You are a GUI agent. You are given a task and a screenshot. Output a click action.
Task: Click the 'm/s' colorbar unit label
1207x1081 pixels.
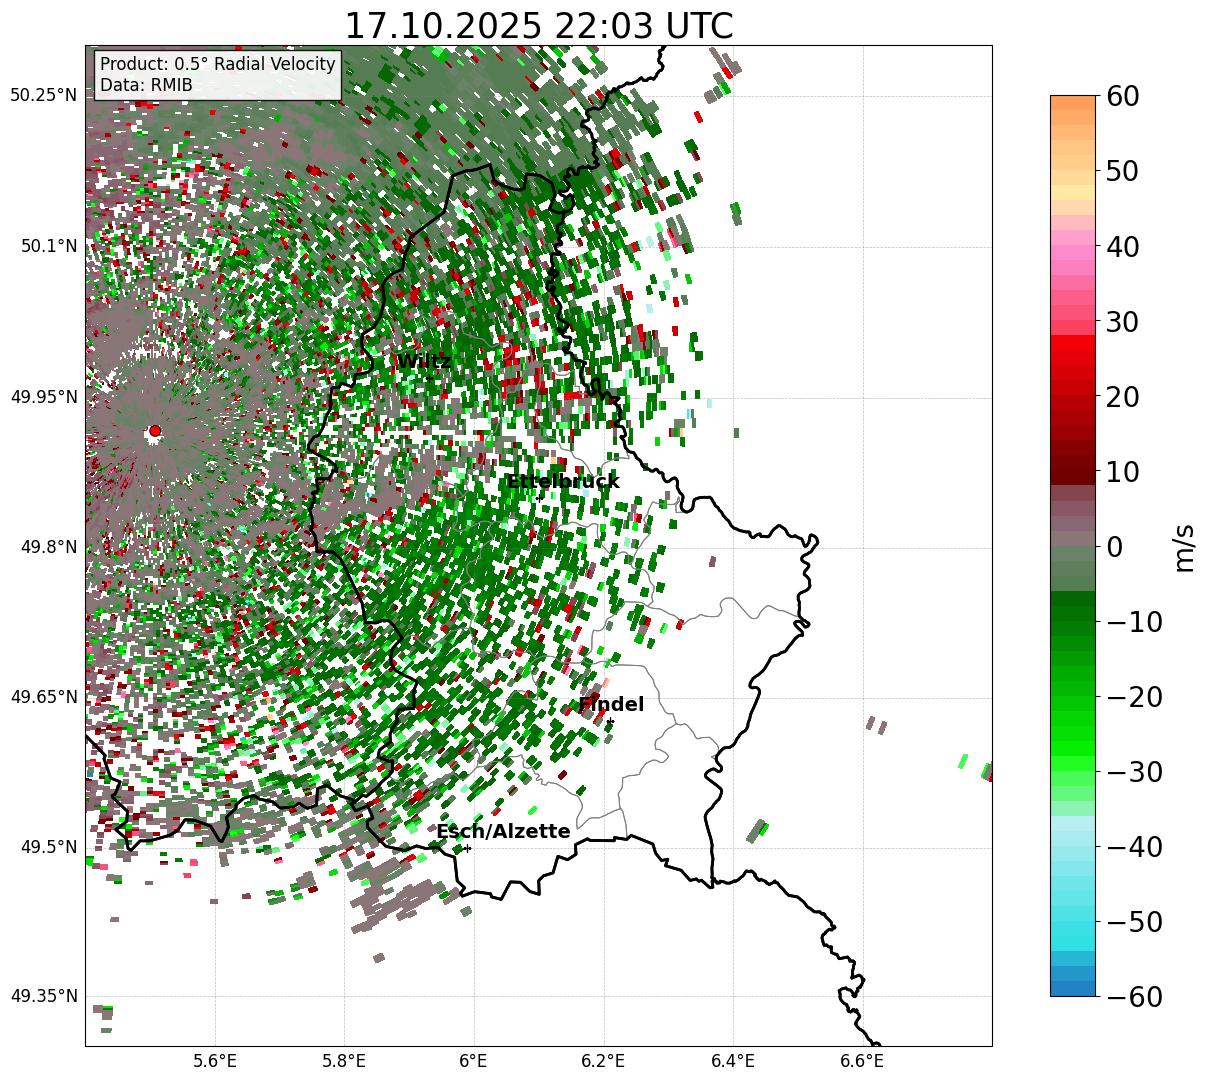1184,546
